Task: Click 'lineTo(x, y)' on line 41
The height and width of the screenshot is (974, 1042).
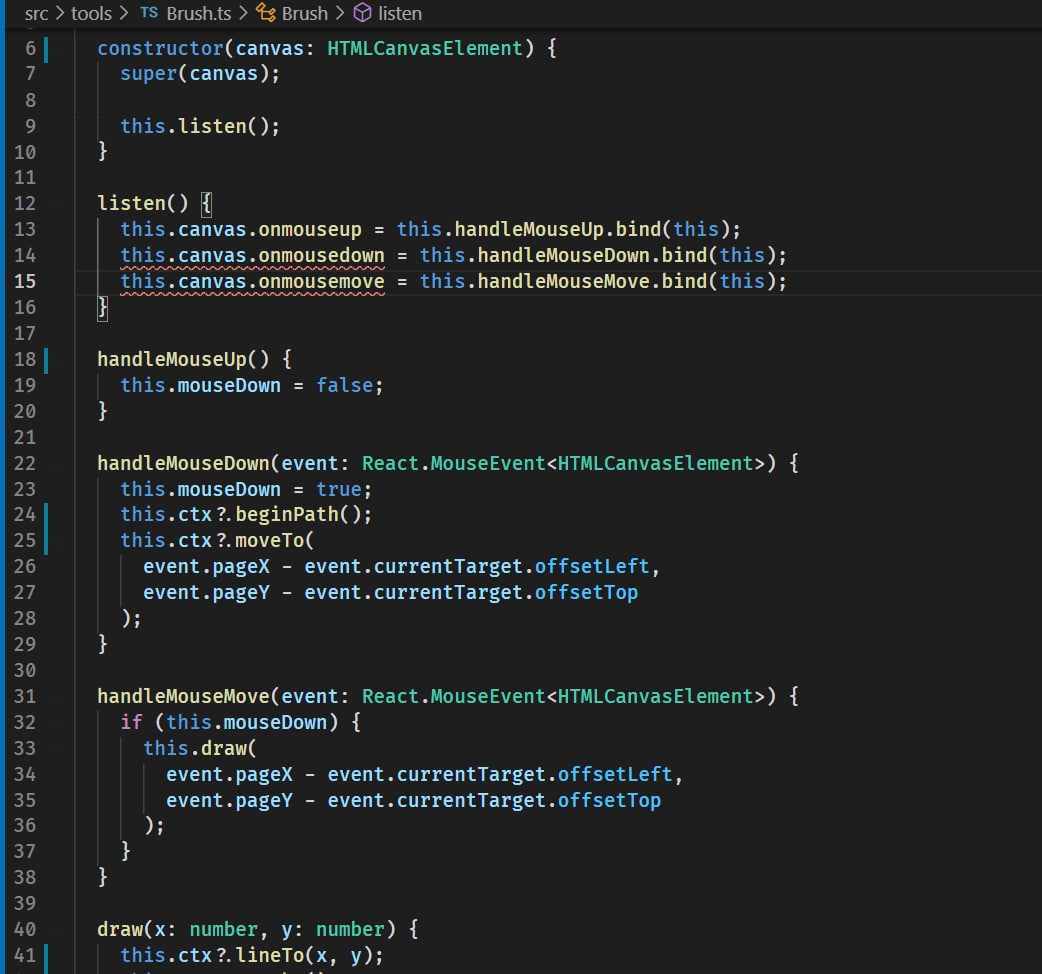Action: pyautogui.click(x=303, y=956)
